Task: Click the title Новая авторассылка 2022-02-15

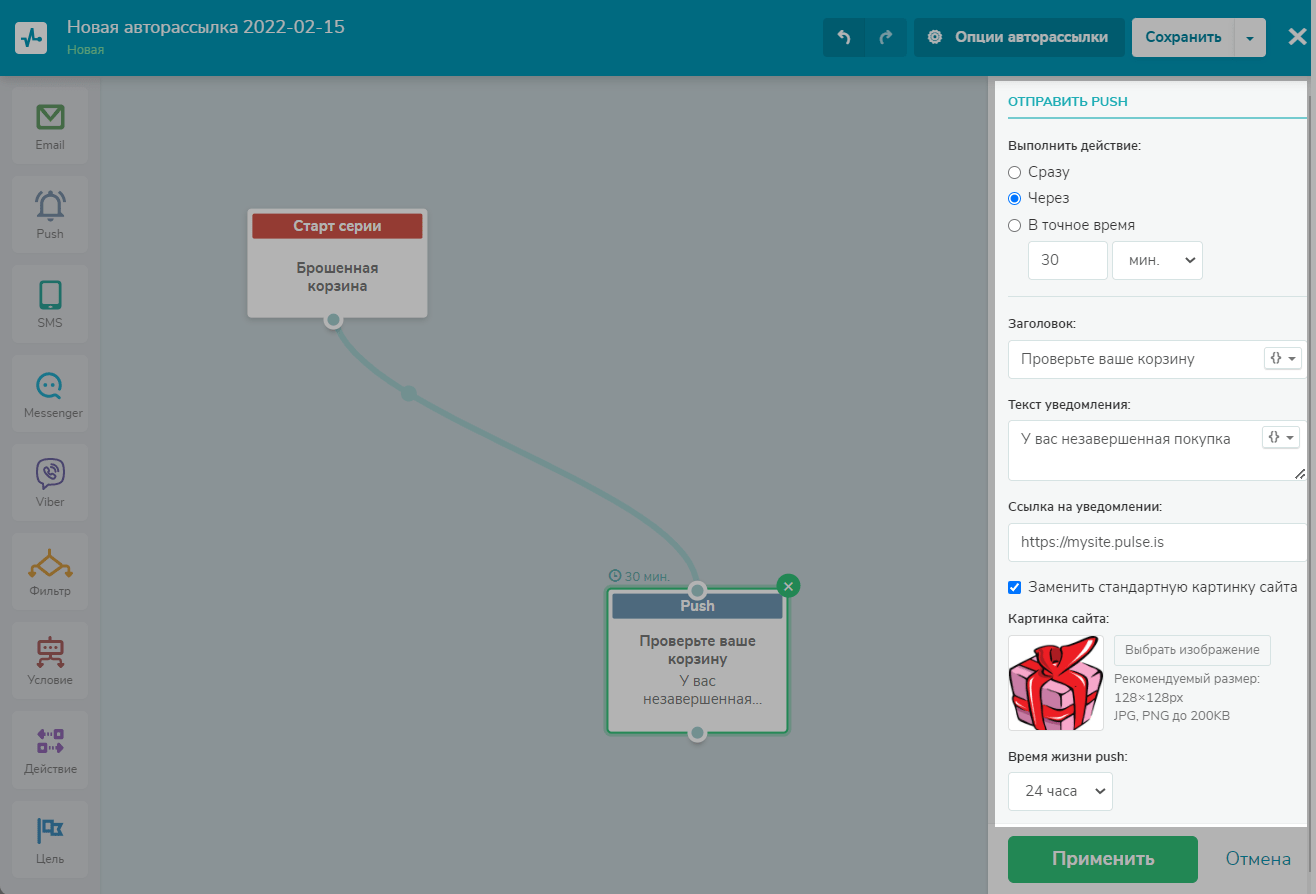Action: 206,27
